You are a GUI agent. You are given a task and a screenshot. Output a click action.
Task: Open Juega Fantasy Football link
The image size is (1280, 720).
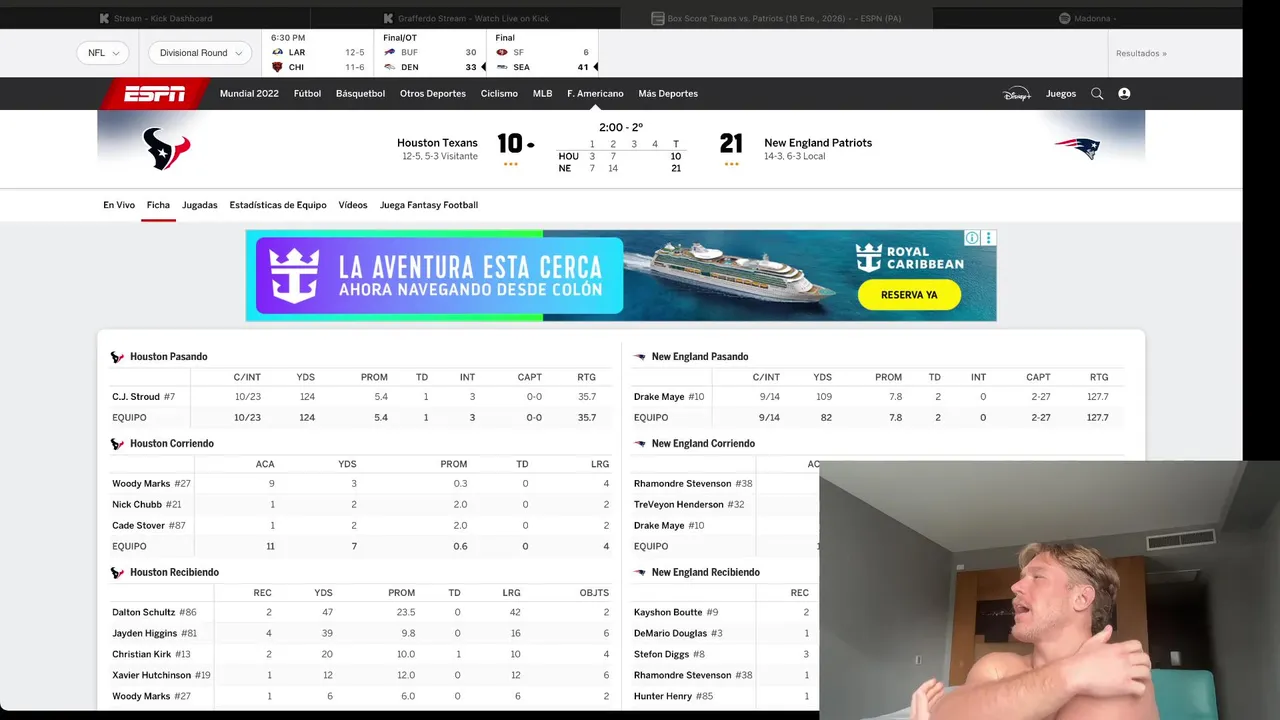tap(429, 205)
